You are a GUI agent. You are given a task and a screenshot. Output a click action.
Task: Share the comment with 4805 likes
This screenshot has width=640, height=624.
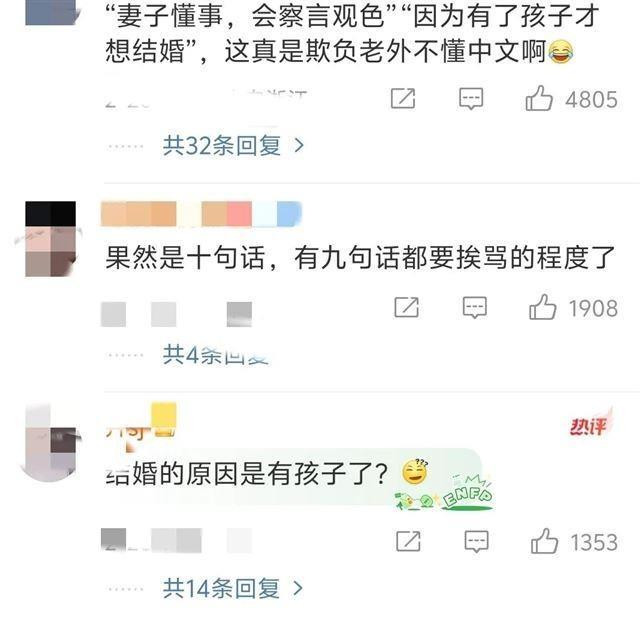[403, 98]
